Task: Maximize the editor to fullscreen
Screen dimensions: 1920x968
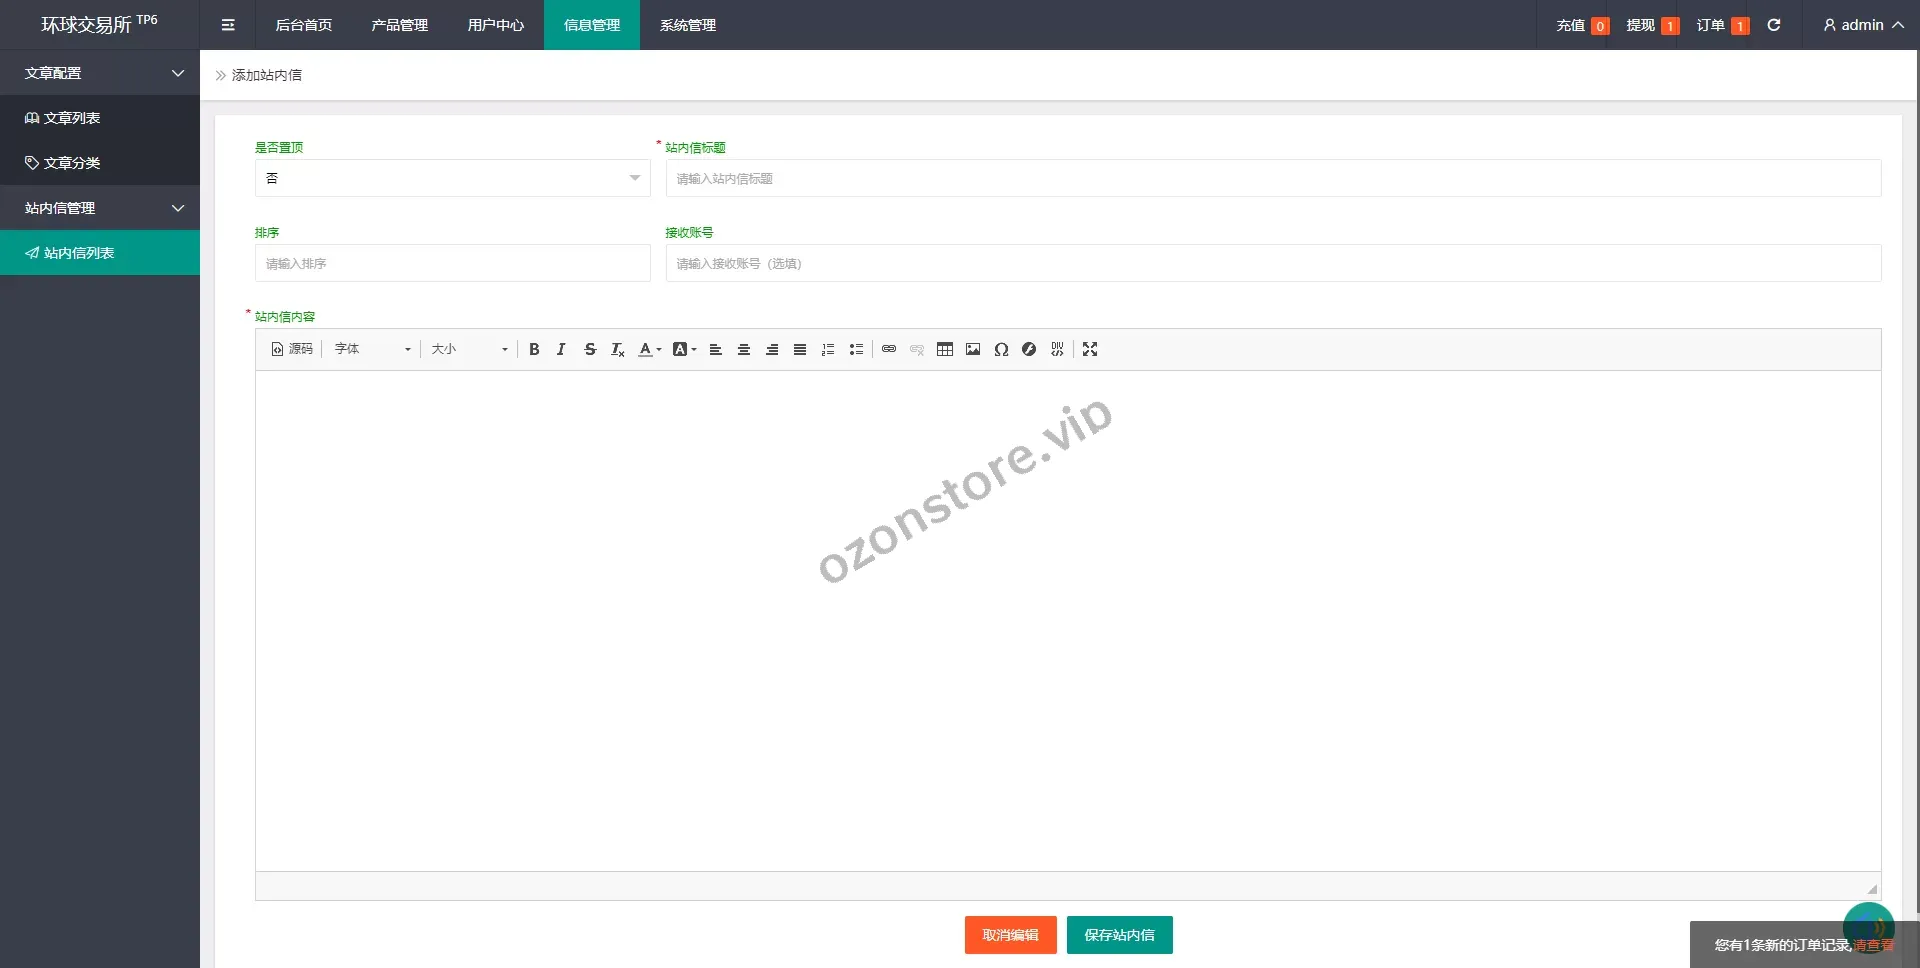Action: (x=1090, y=349)
